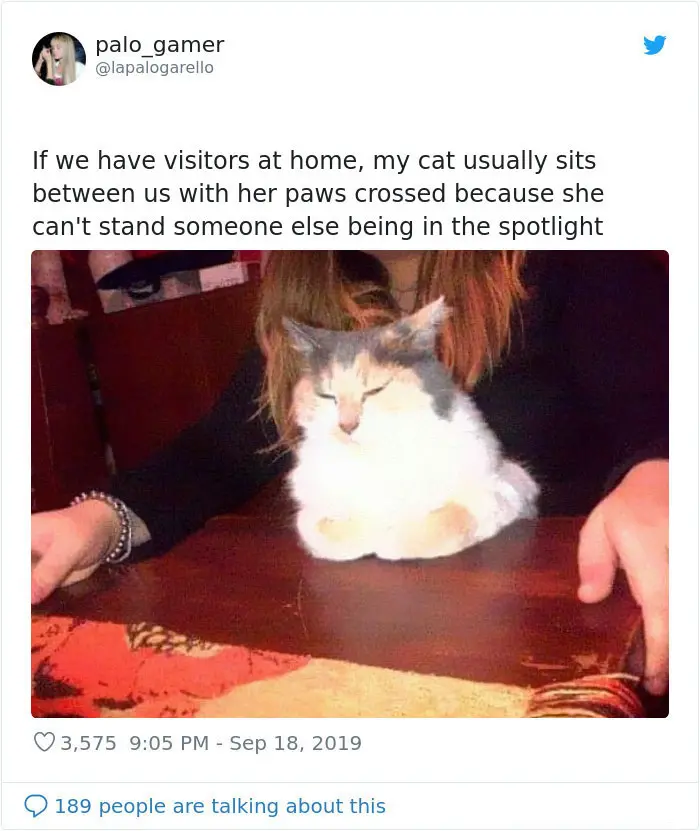Click the heart like icon
Viewport: 700px width, 831px height.
click(x=44, y=742)
